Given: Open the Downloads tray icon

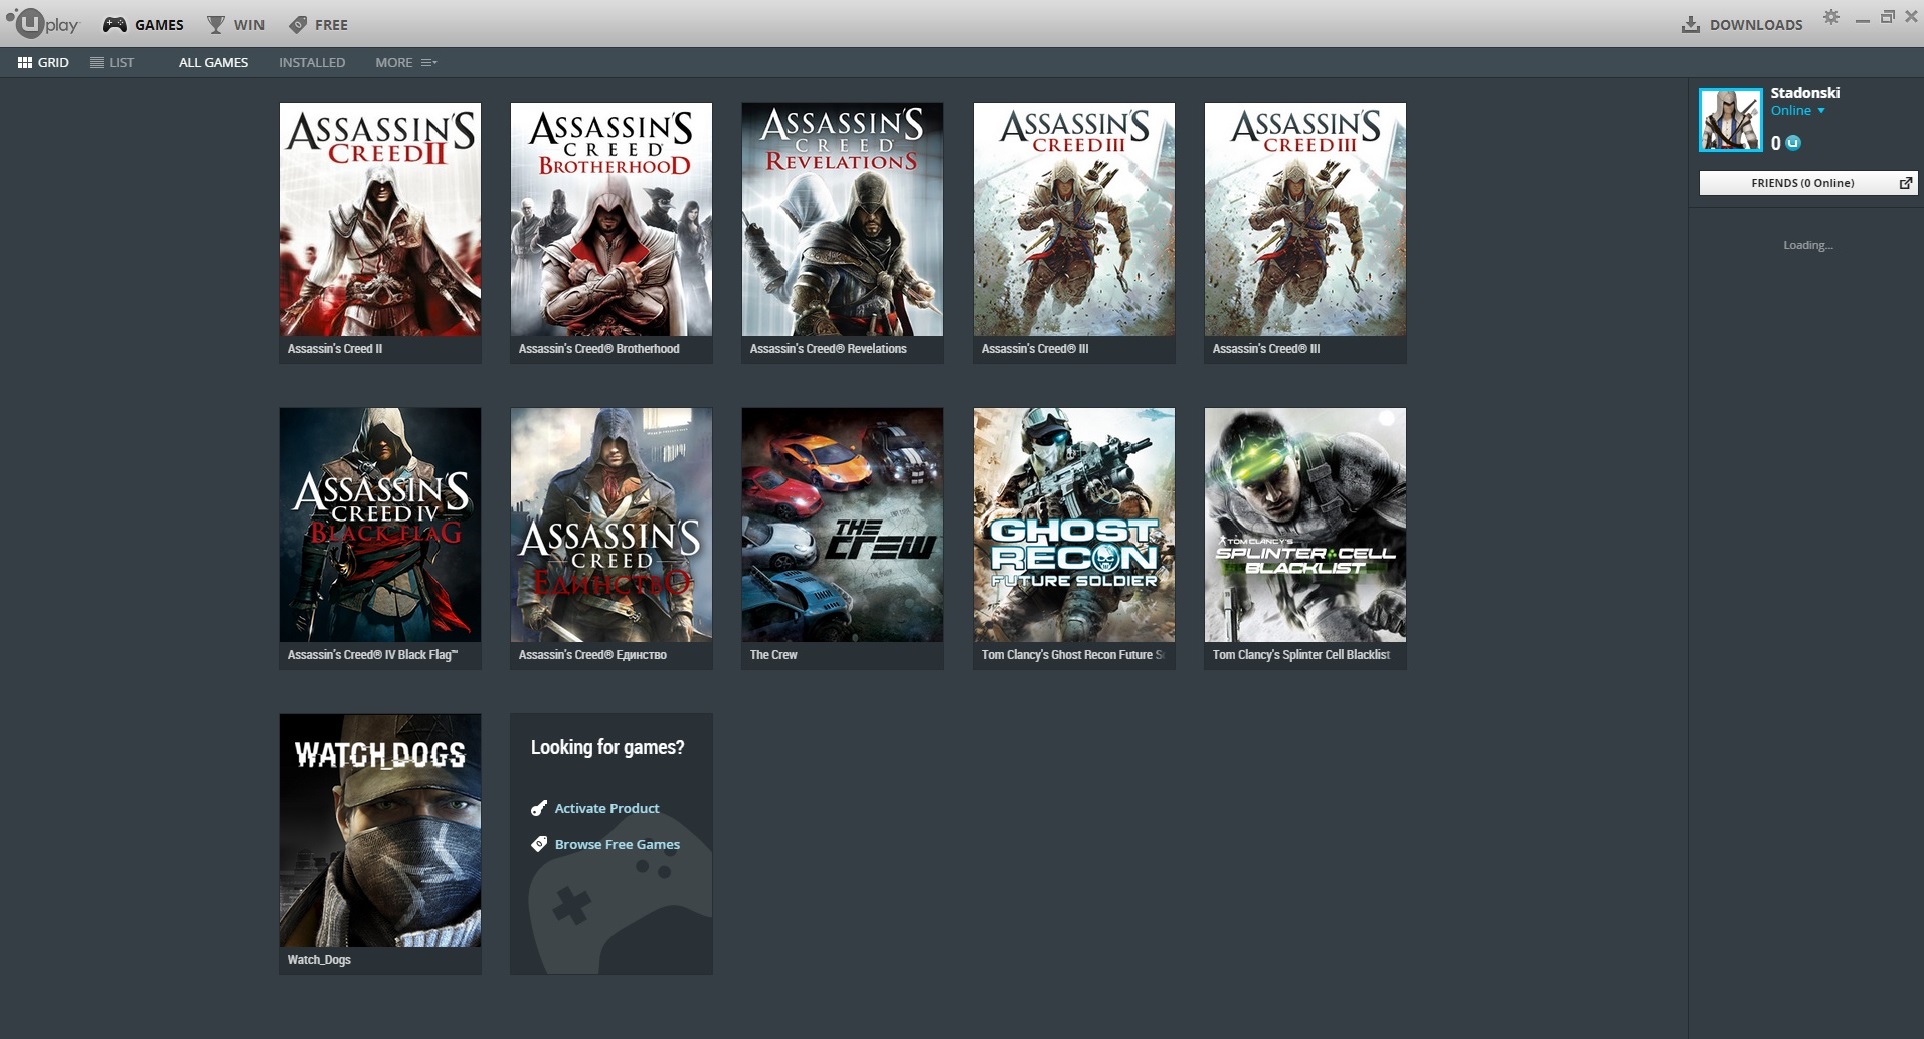Looking at the screenshot, I should tap(1691, 24).
